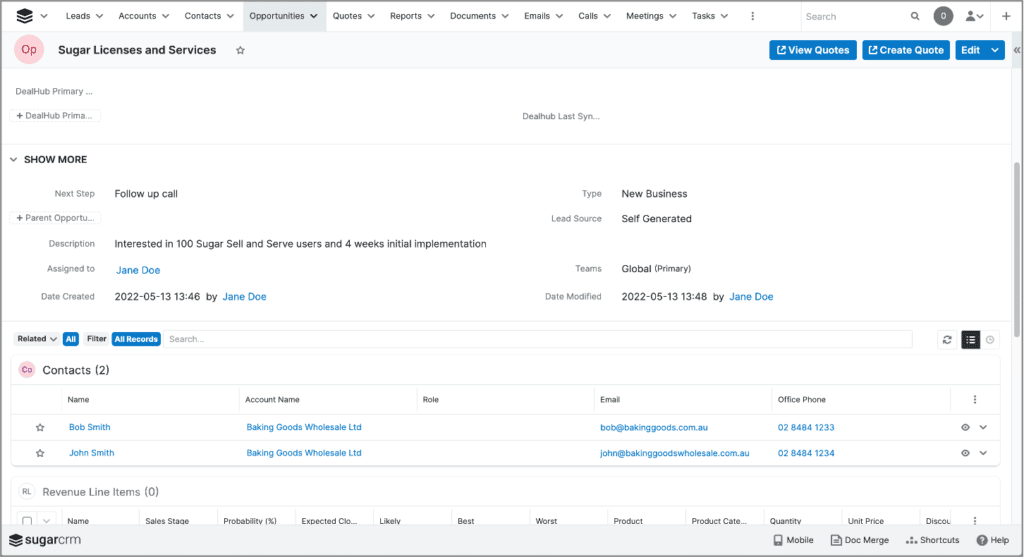The height and width of the screenshot is (557, 1024).
Task: Click the View Quotes button
Action: pos(813,50)
